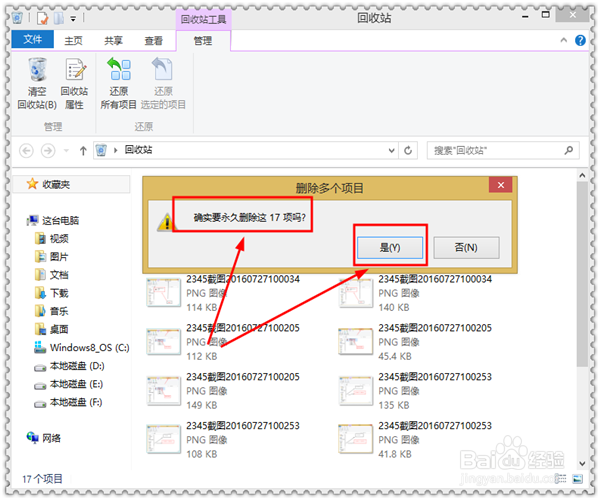
Task: Open the Downloads (下载) folder
Action: (51, 293)
